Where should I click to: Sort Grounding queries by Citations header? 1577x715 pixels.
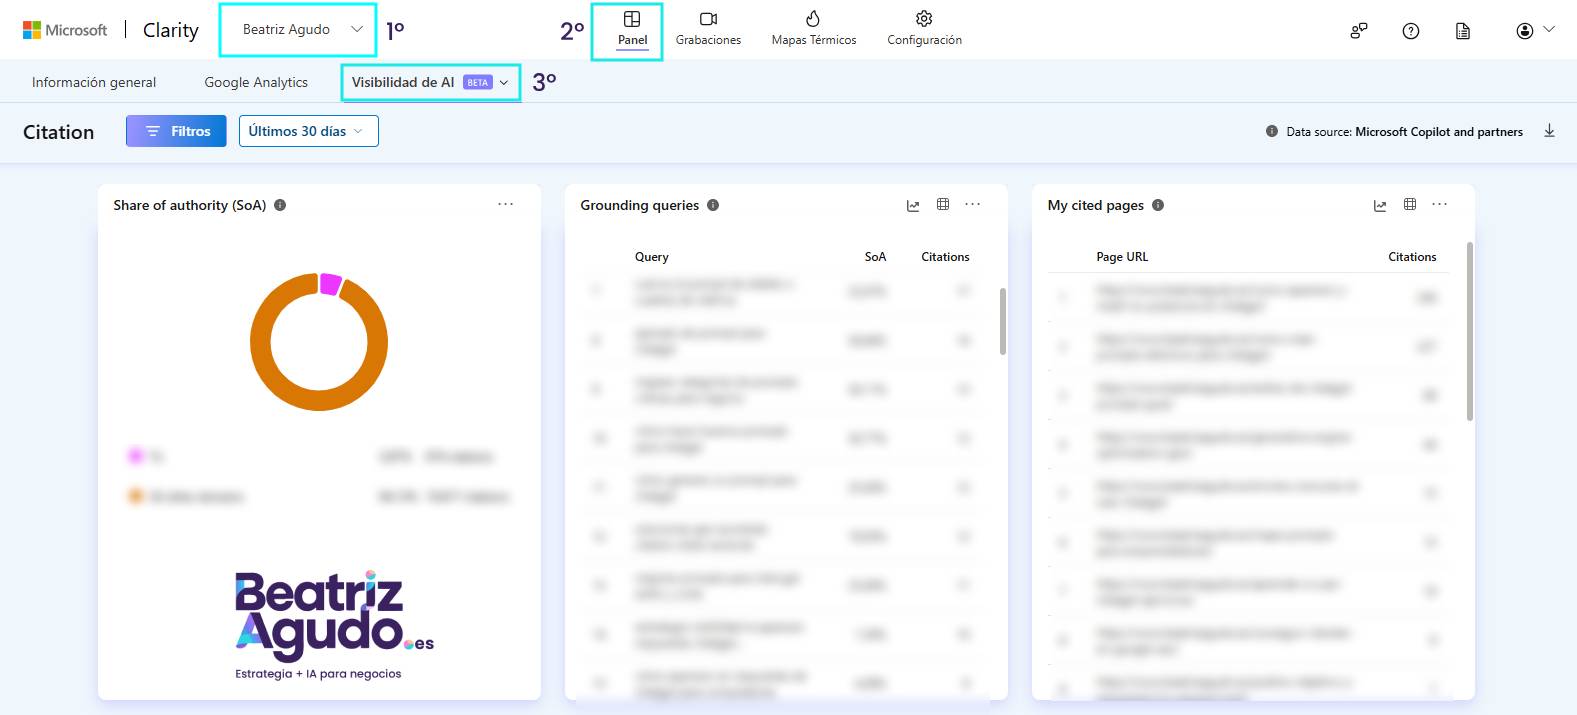tap(945, 257)
